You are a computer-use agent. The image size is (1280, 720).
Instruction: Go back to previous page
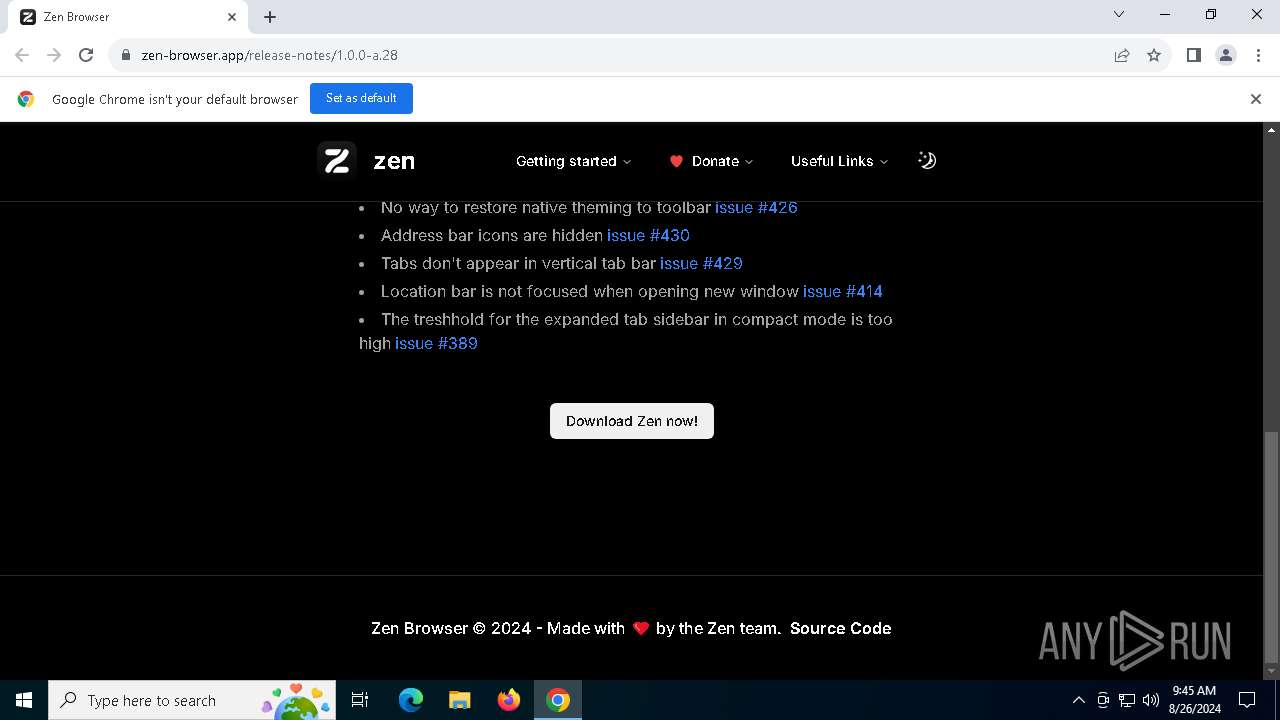tap(22, 55)
